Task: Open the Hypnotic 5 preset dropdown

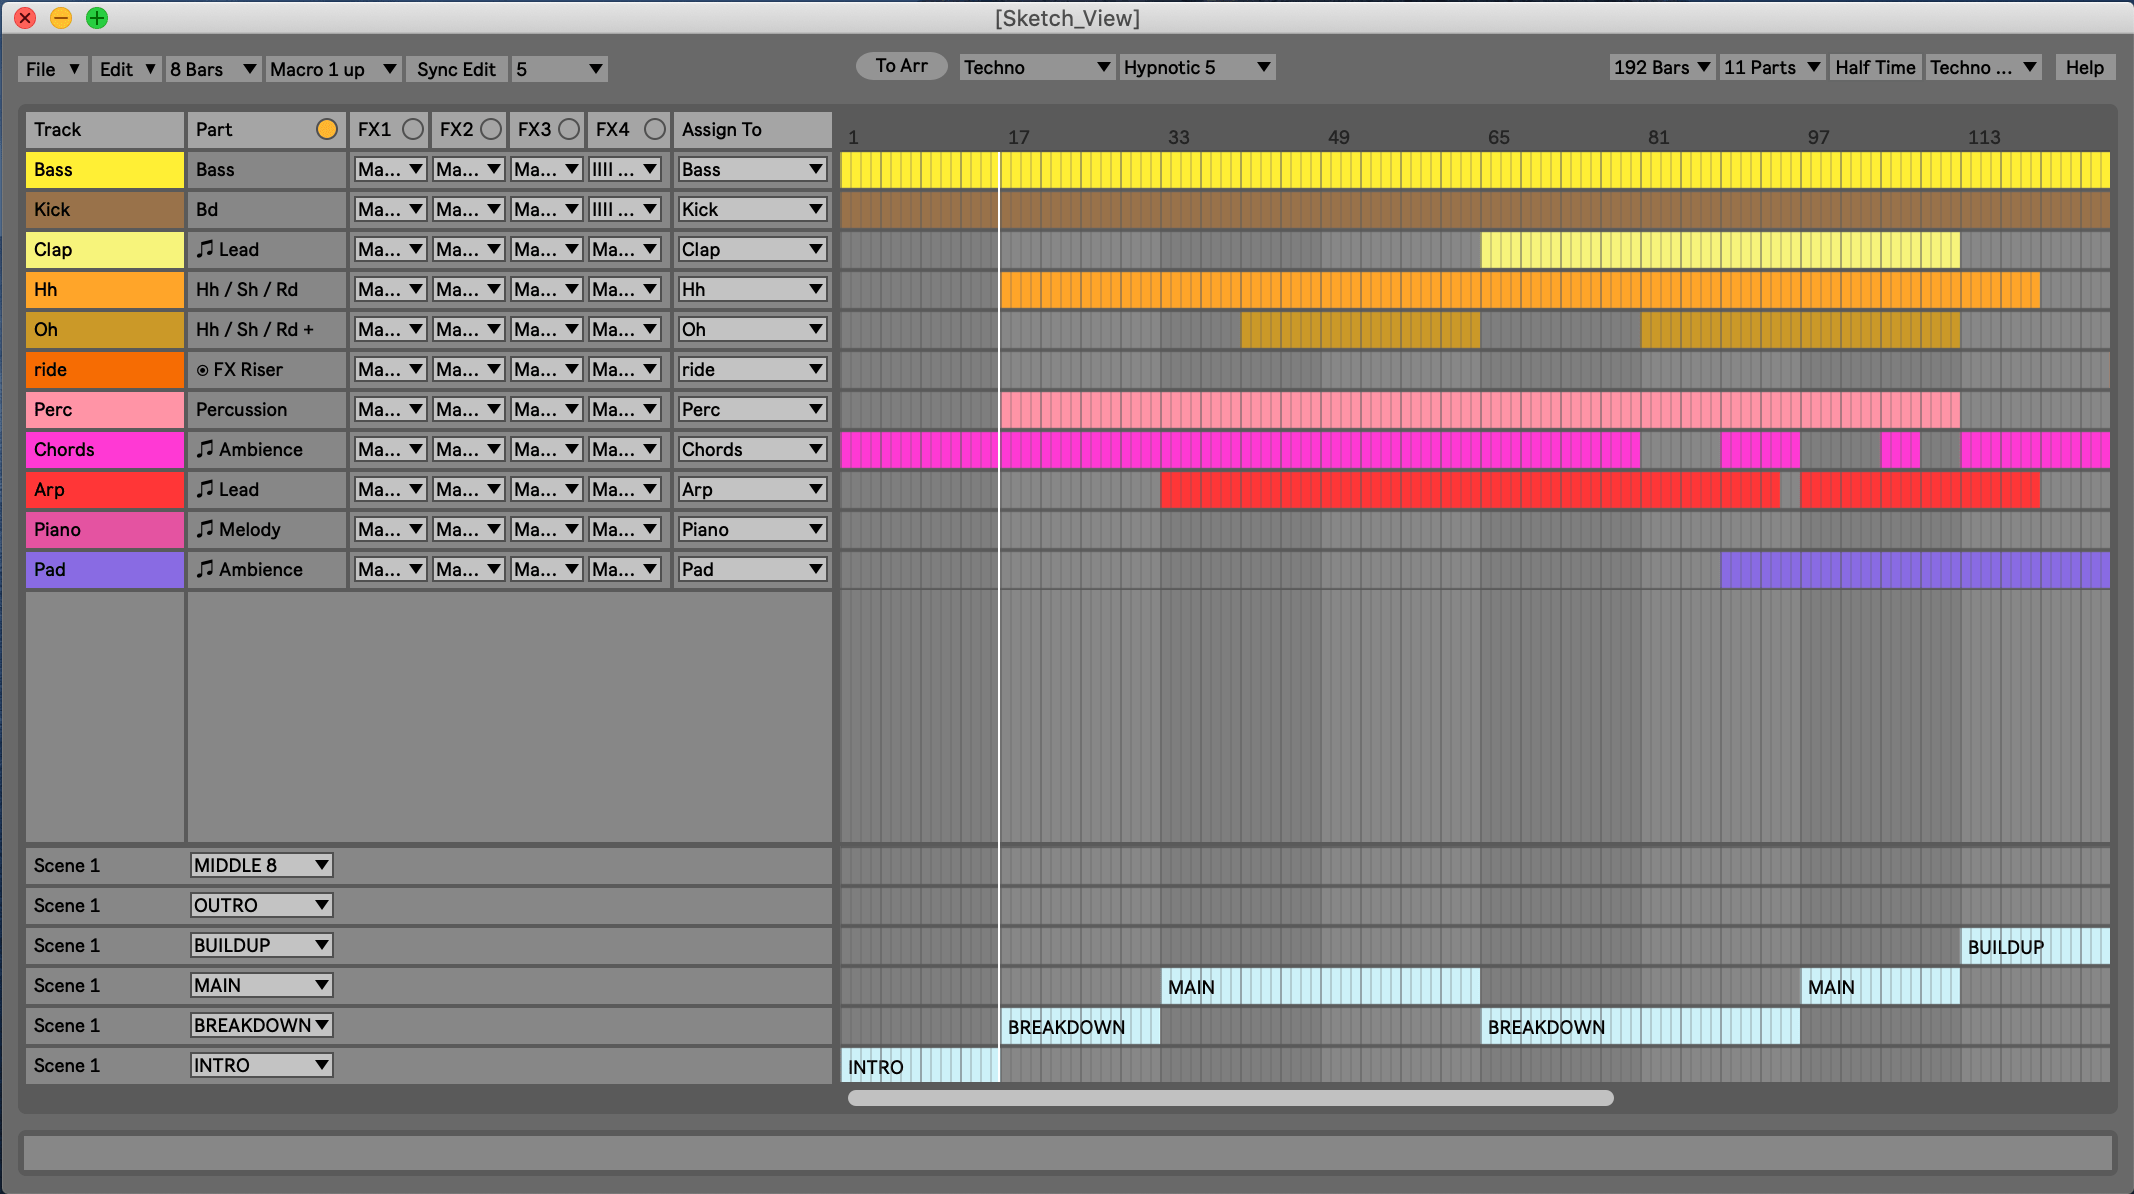Action: pos(1197,67)
